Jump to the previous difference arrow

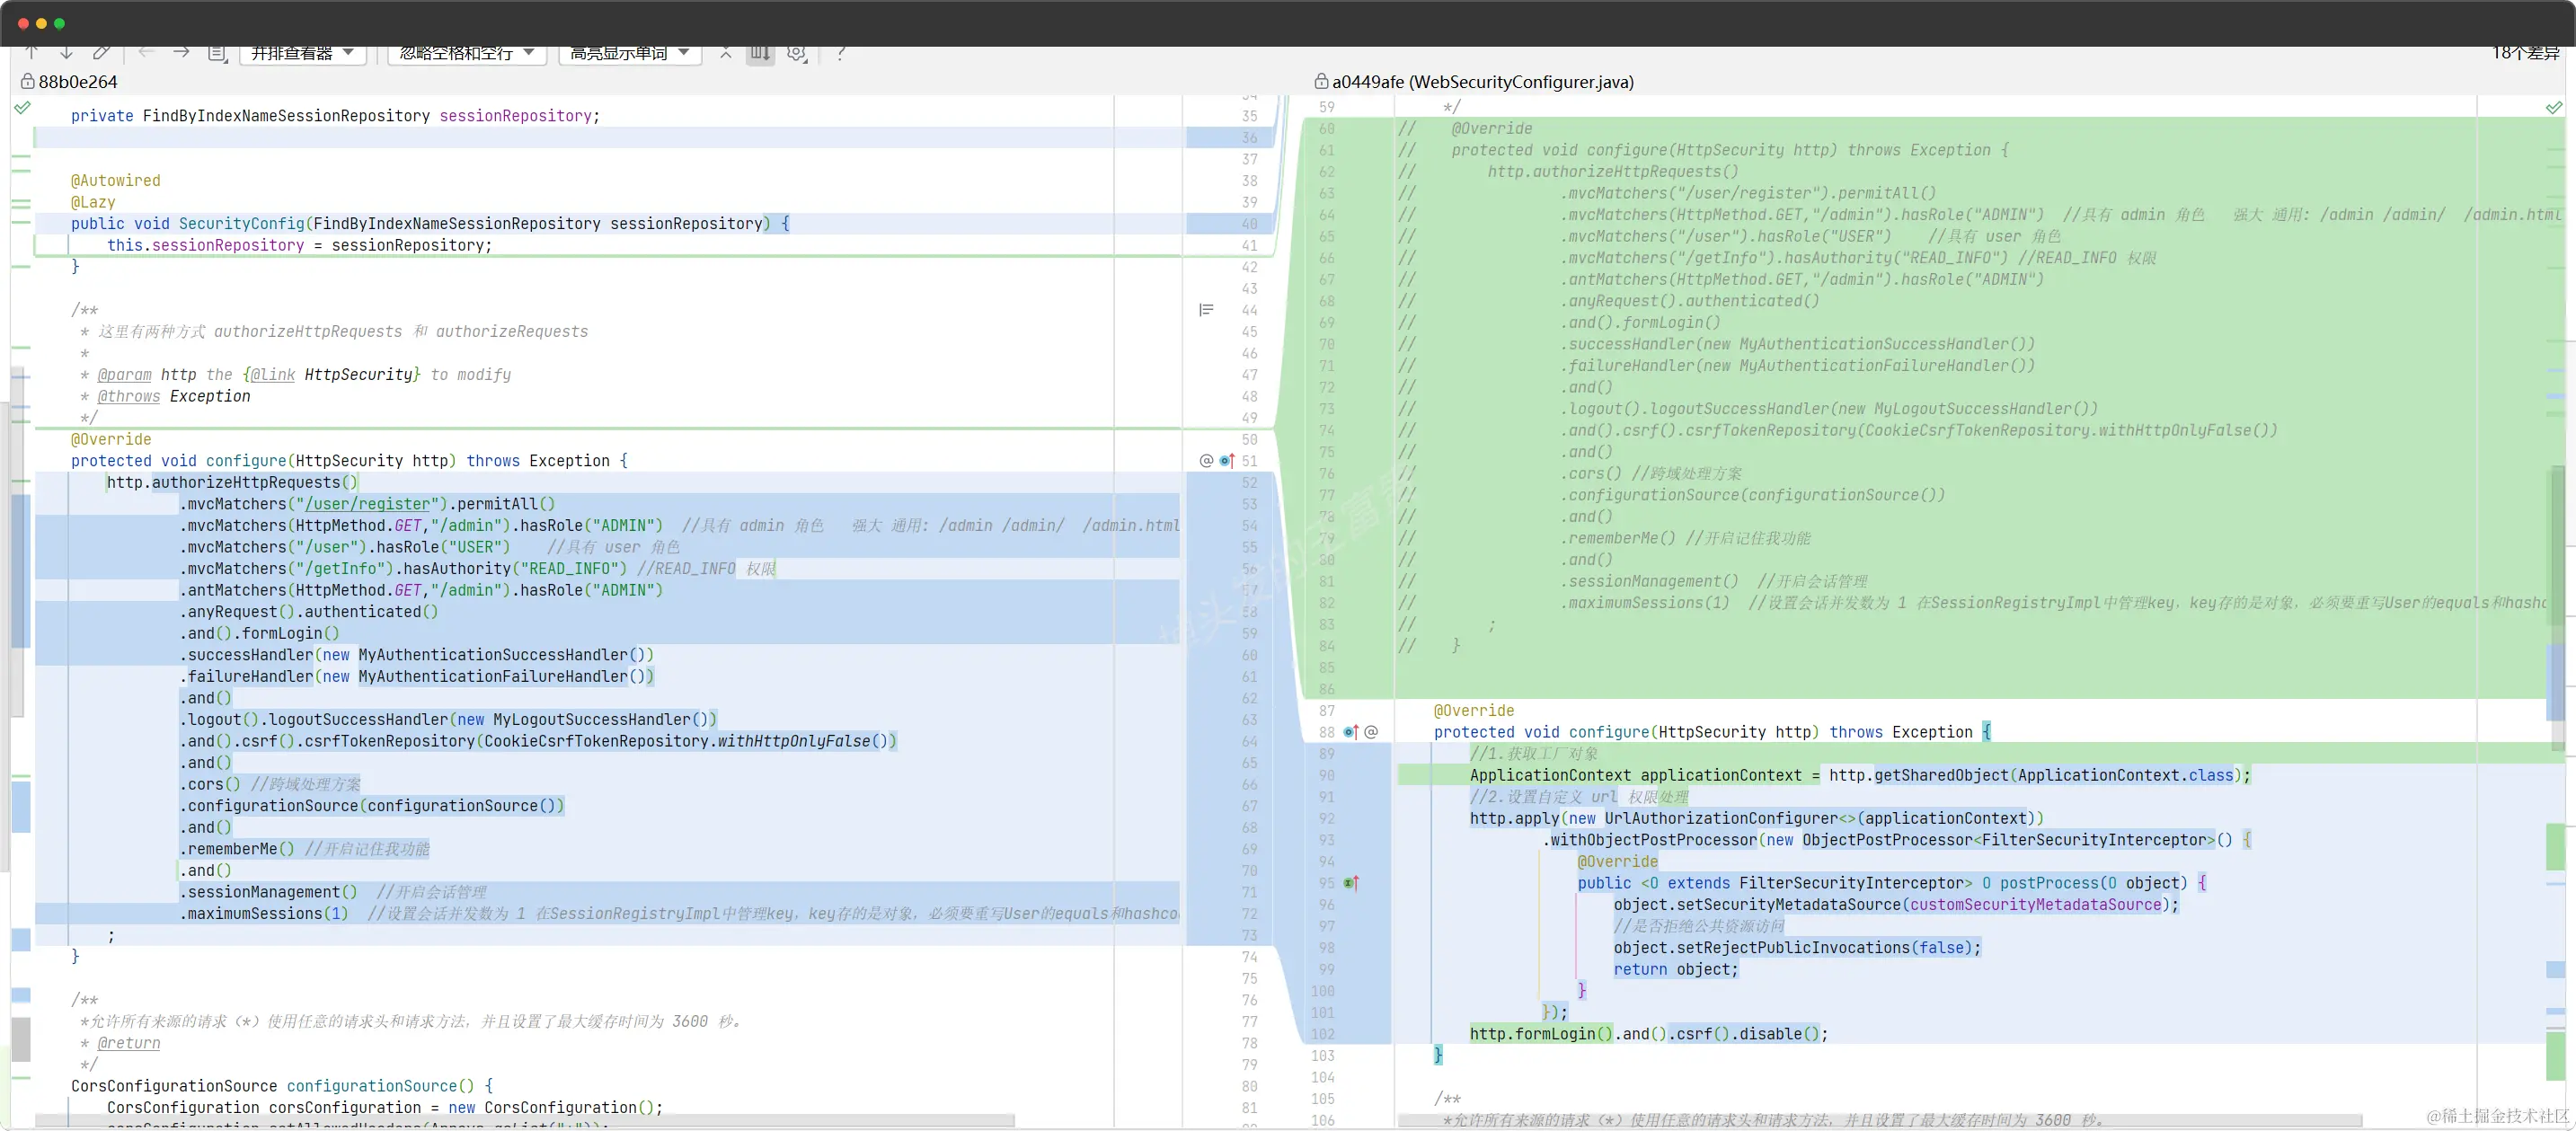coord(31,52)
